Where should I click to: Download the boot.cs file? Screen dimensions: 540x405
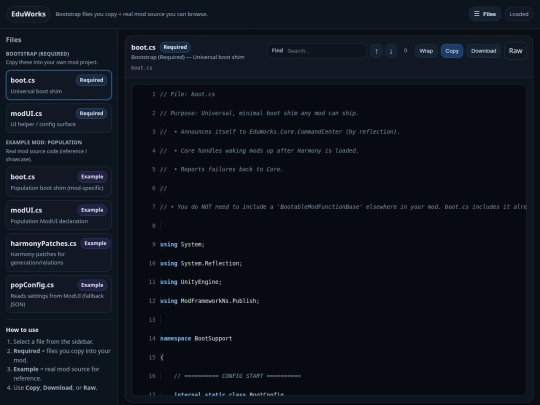point(484,51)
